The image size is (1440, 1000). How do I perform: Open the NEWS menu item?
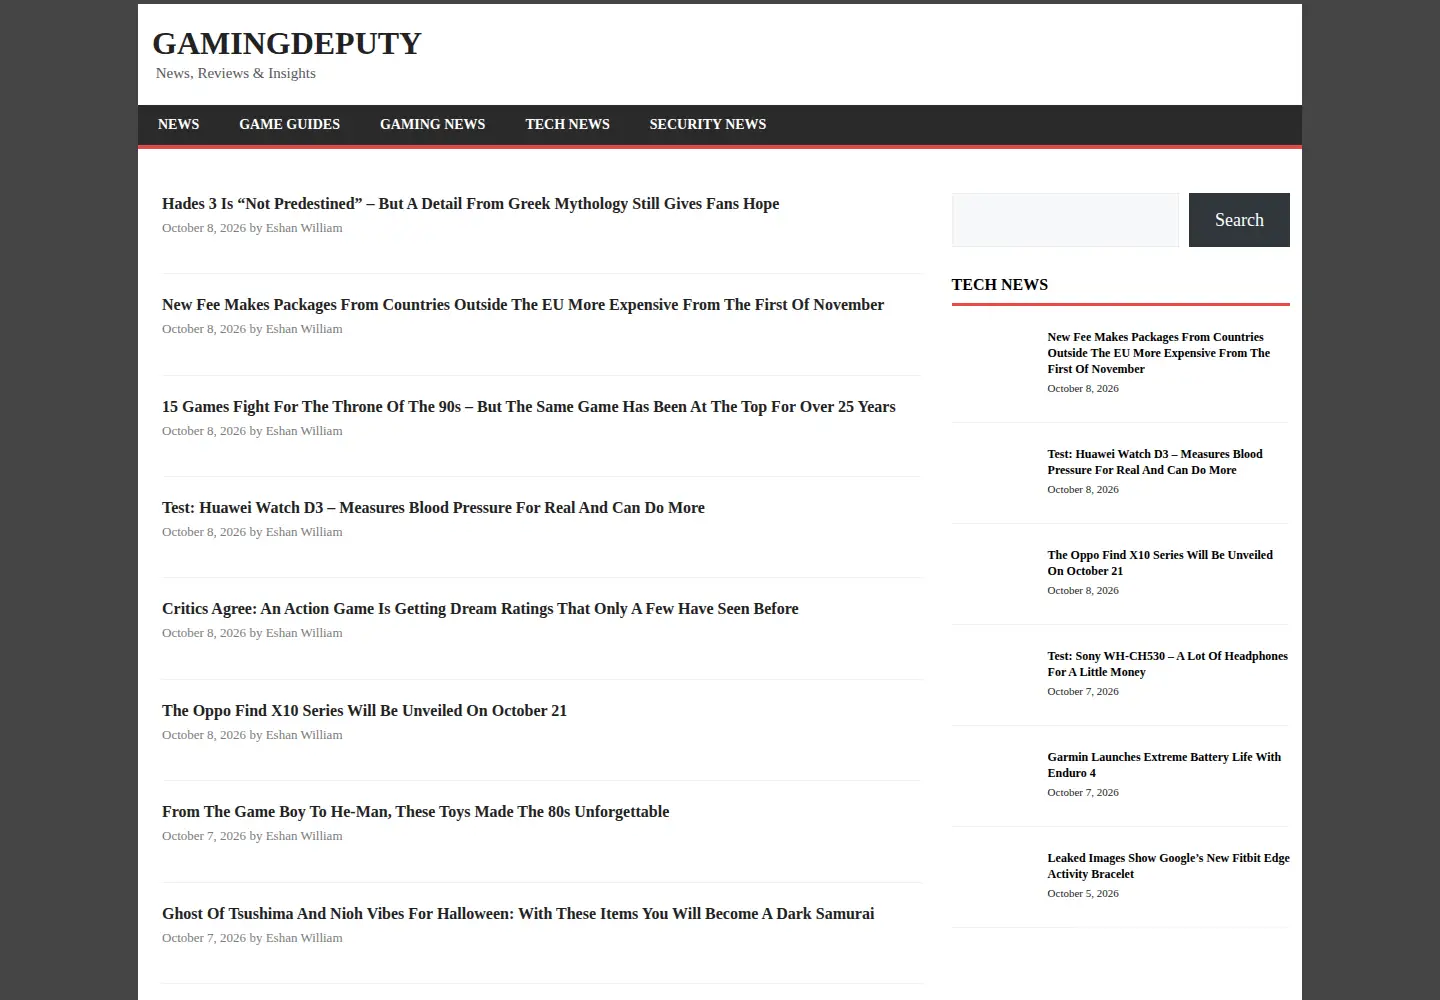pyautogui.click(x=178, y=124)
